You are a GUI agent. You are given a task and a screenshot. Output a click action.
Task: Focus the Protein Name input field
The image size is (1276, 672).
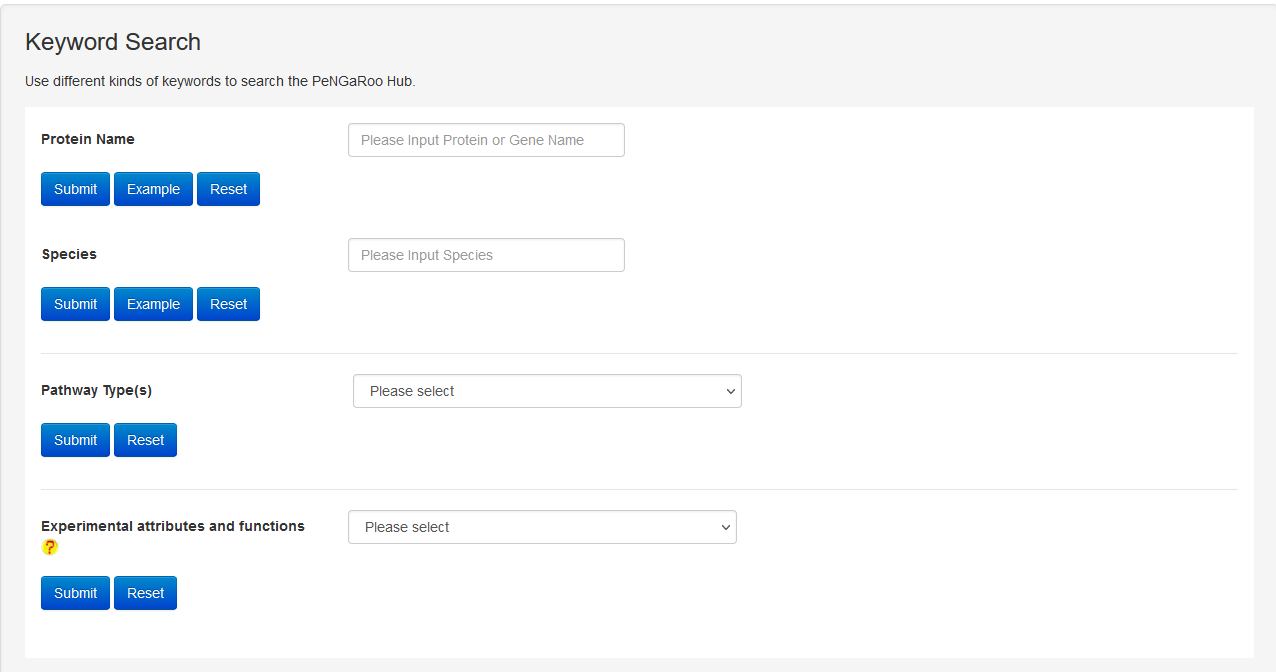point(486,140)
